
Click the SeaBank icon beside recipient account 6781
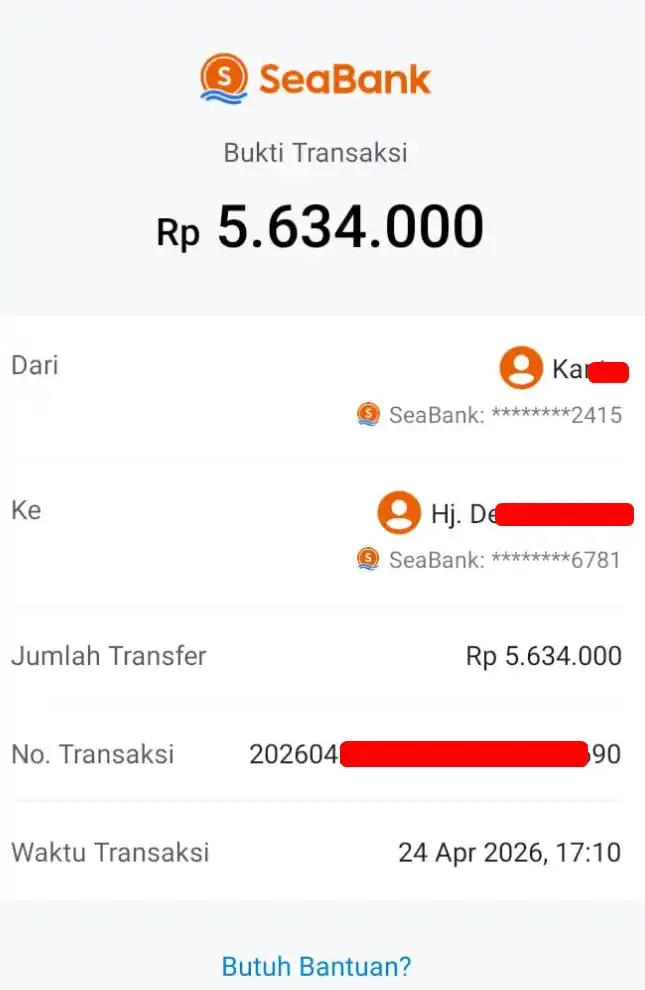[368, 561]
